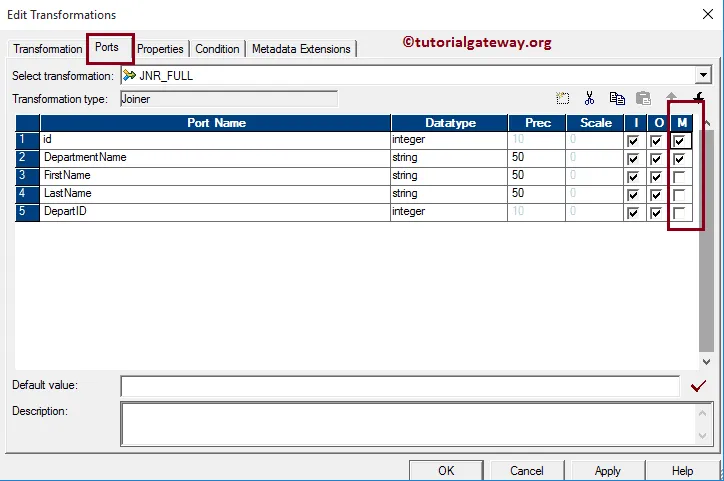724x481 pixels.
Task: Toggle Input checkbox for DepartID
Action: (633, 213)
